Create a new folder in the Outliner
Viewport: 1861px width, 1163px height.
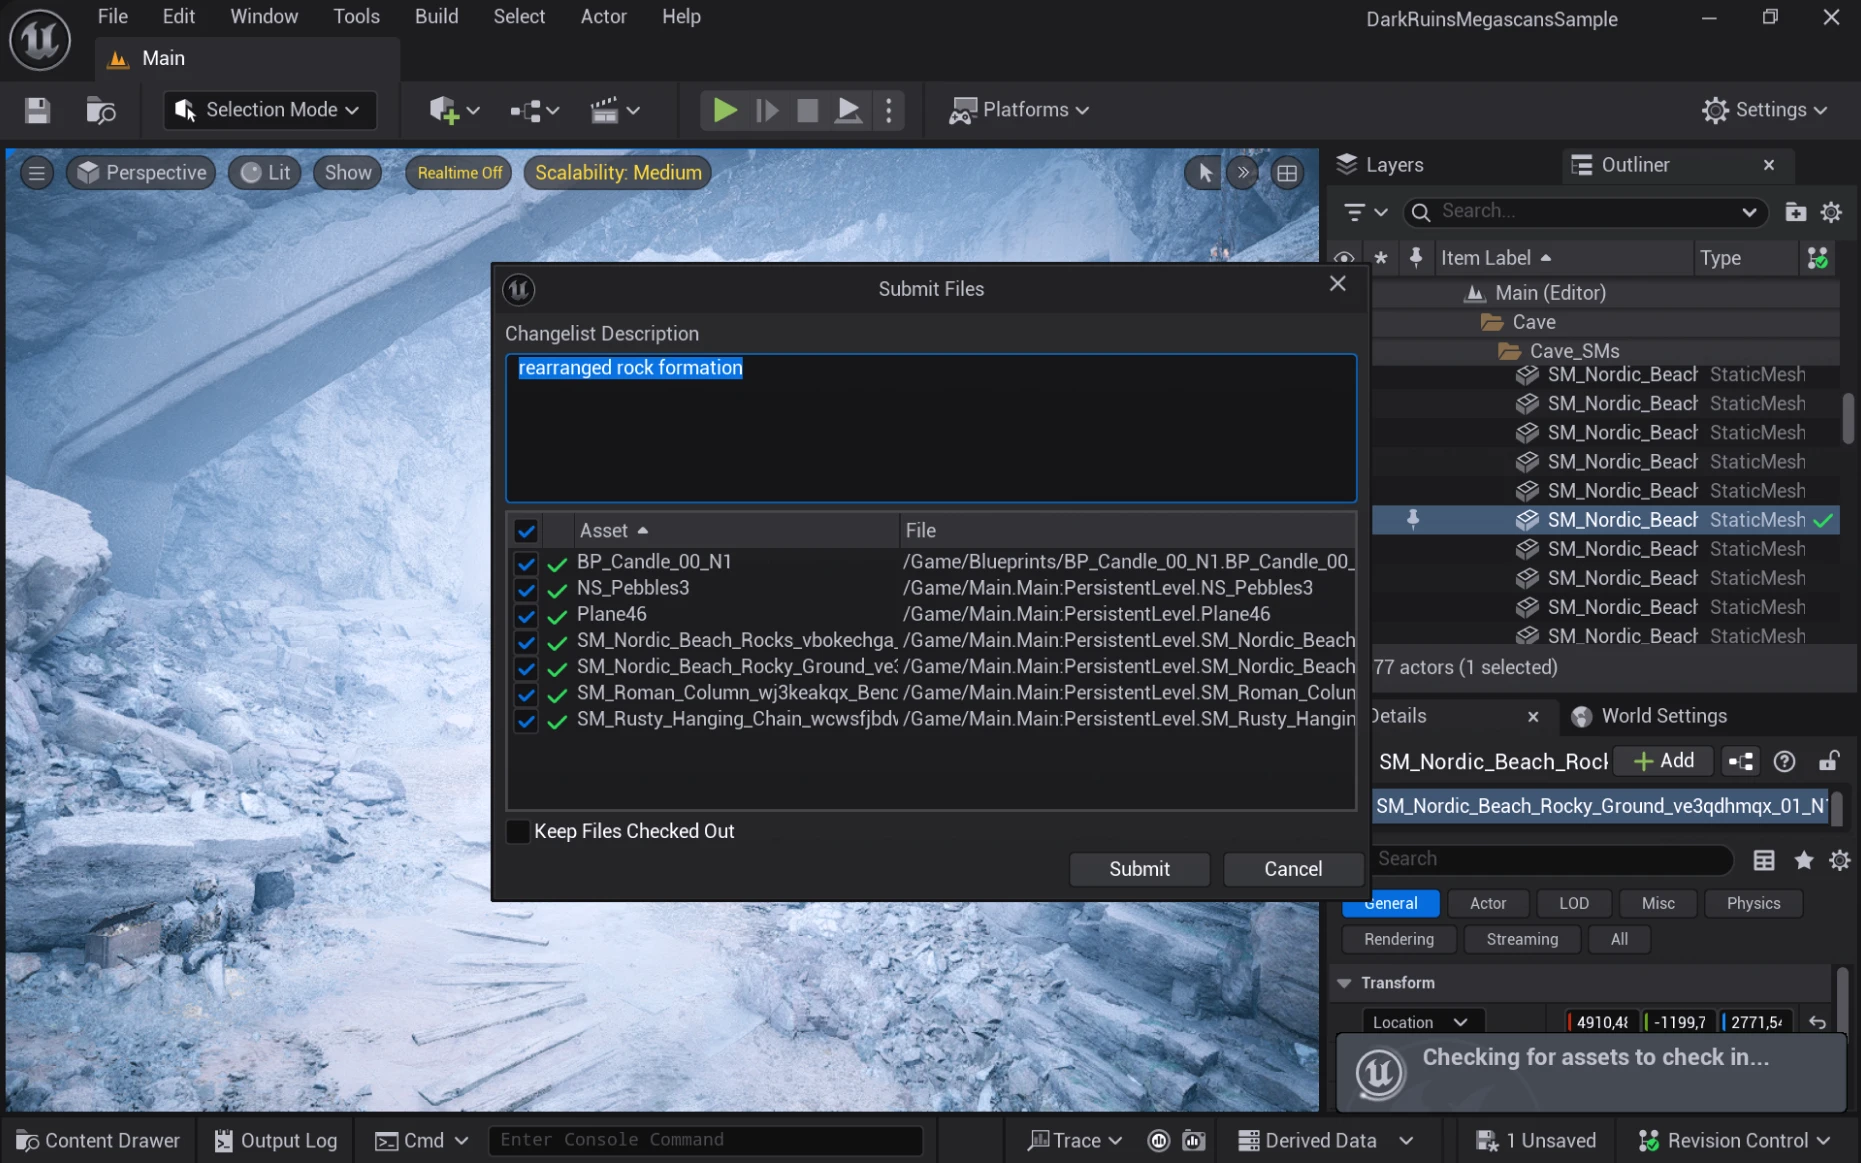click(x=1796, y=211)
